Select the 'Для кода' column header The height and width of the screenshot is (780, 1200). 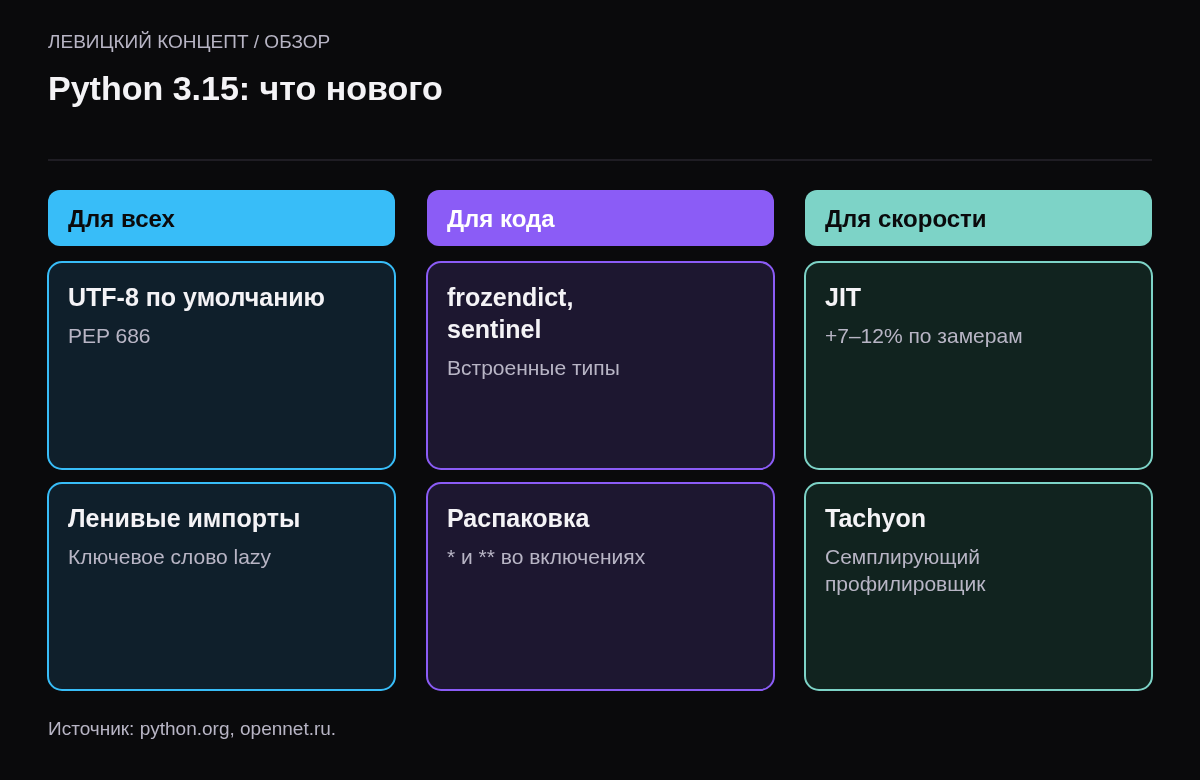[x=600, y=218]
